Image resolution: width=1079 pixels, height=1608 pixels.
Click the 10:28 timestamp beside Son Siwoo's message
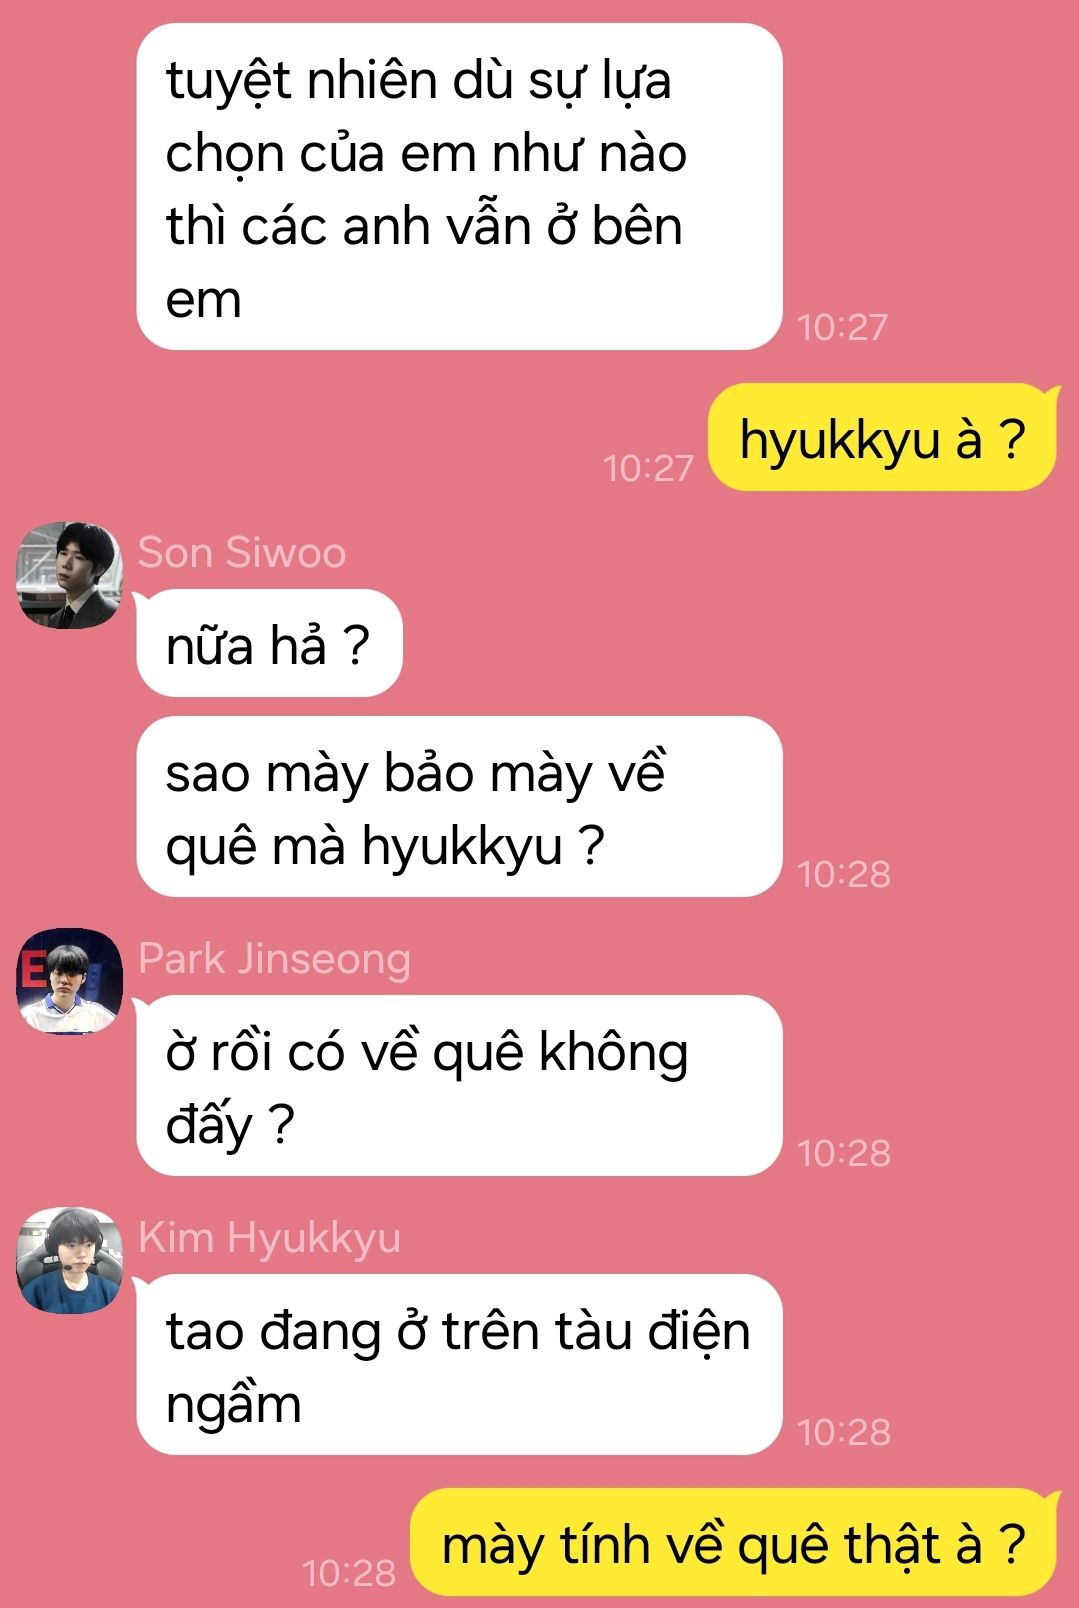(844, 874)
